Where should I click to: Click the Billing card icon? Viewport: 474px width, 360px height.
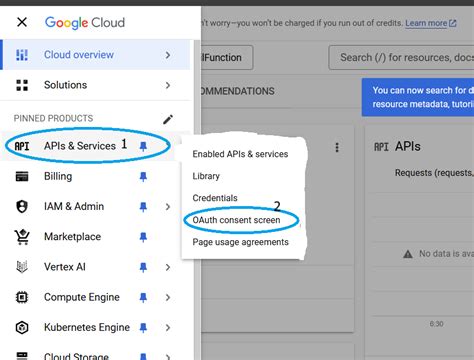[x=22, y=176]
